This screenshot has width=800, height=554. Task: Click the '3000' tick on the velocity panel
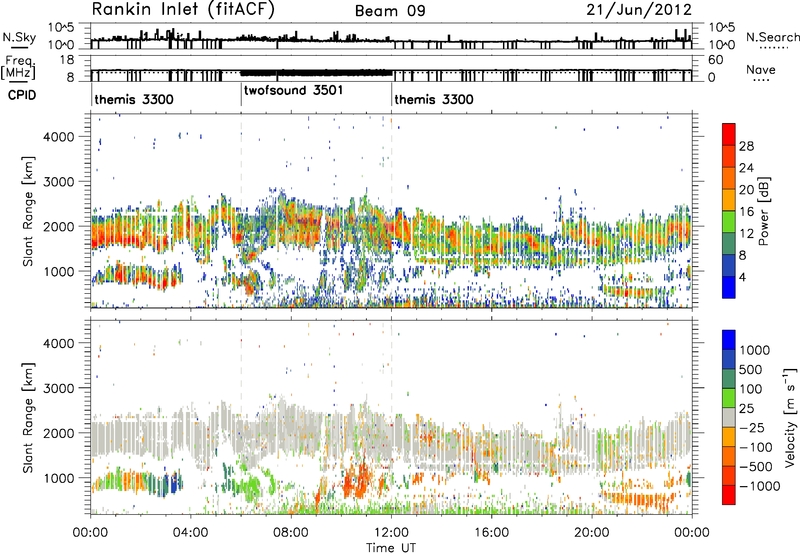[59, 388]
